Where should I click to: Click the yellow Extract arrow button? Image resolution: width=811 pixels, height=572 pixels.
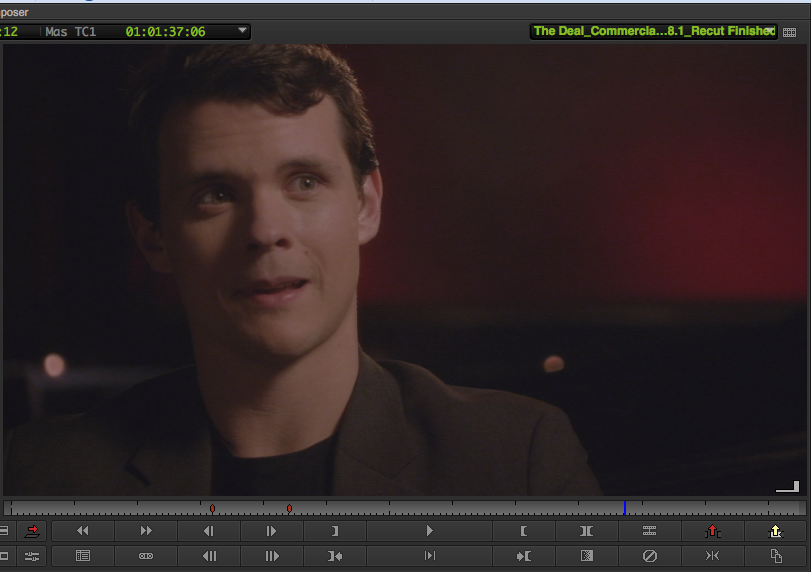coord(775,531)
